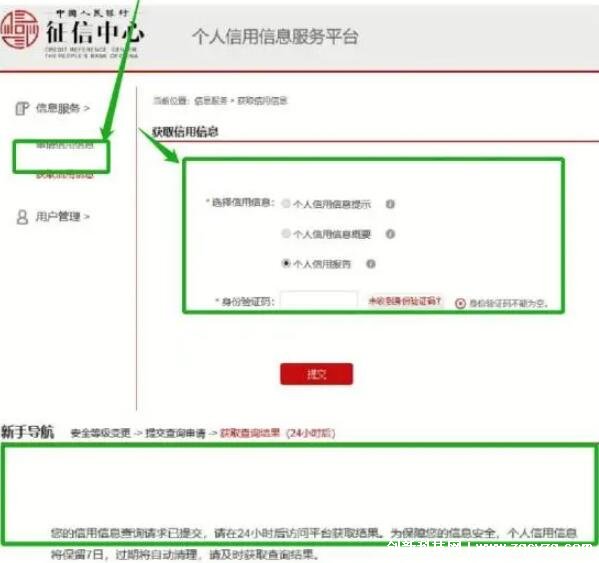Screen dimensions: 599x563
Task: Open 获取信用信息 submenu item in sidebar
Action: coord(65,175)
